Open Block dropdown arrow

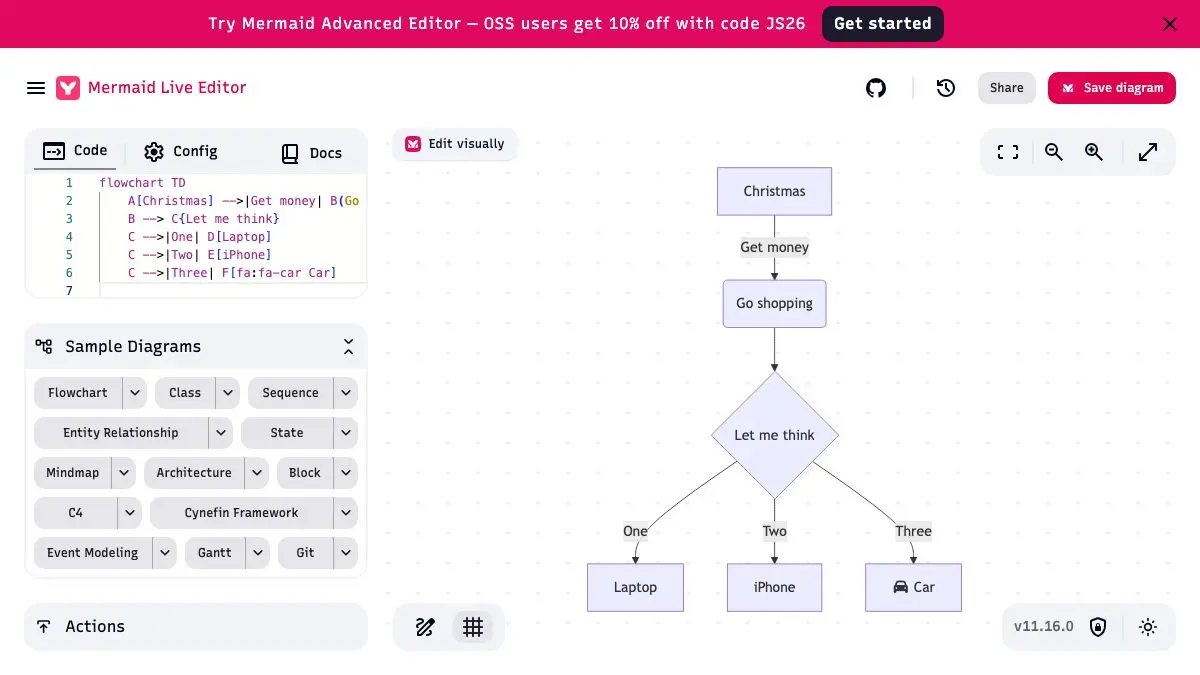(x=345, y=473)
